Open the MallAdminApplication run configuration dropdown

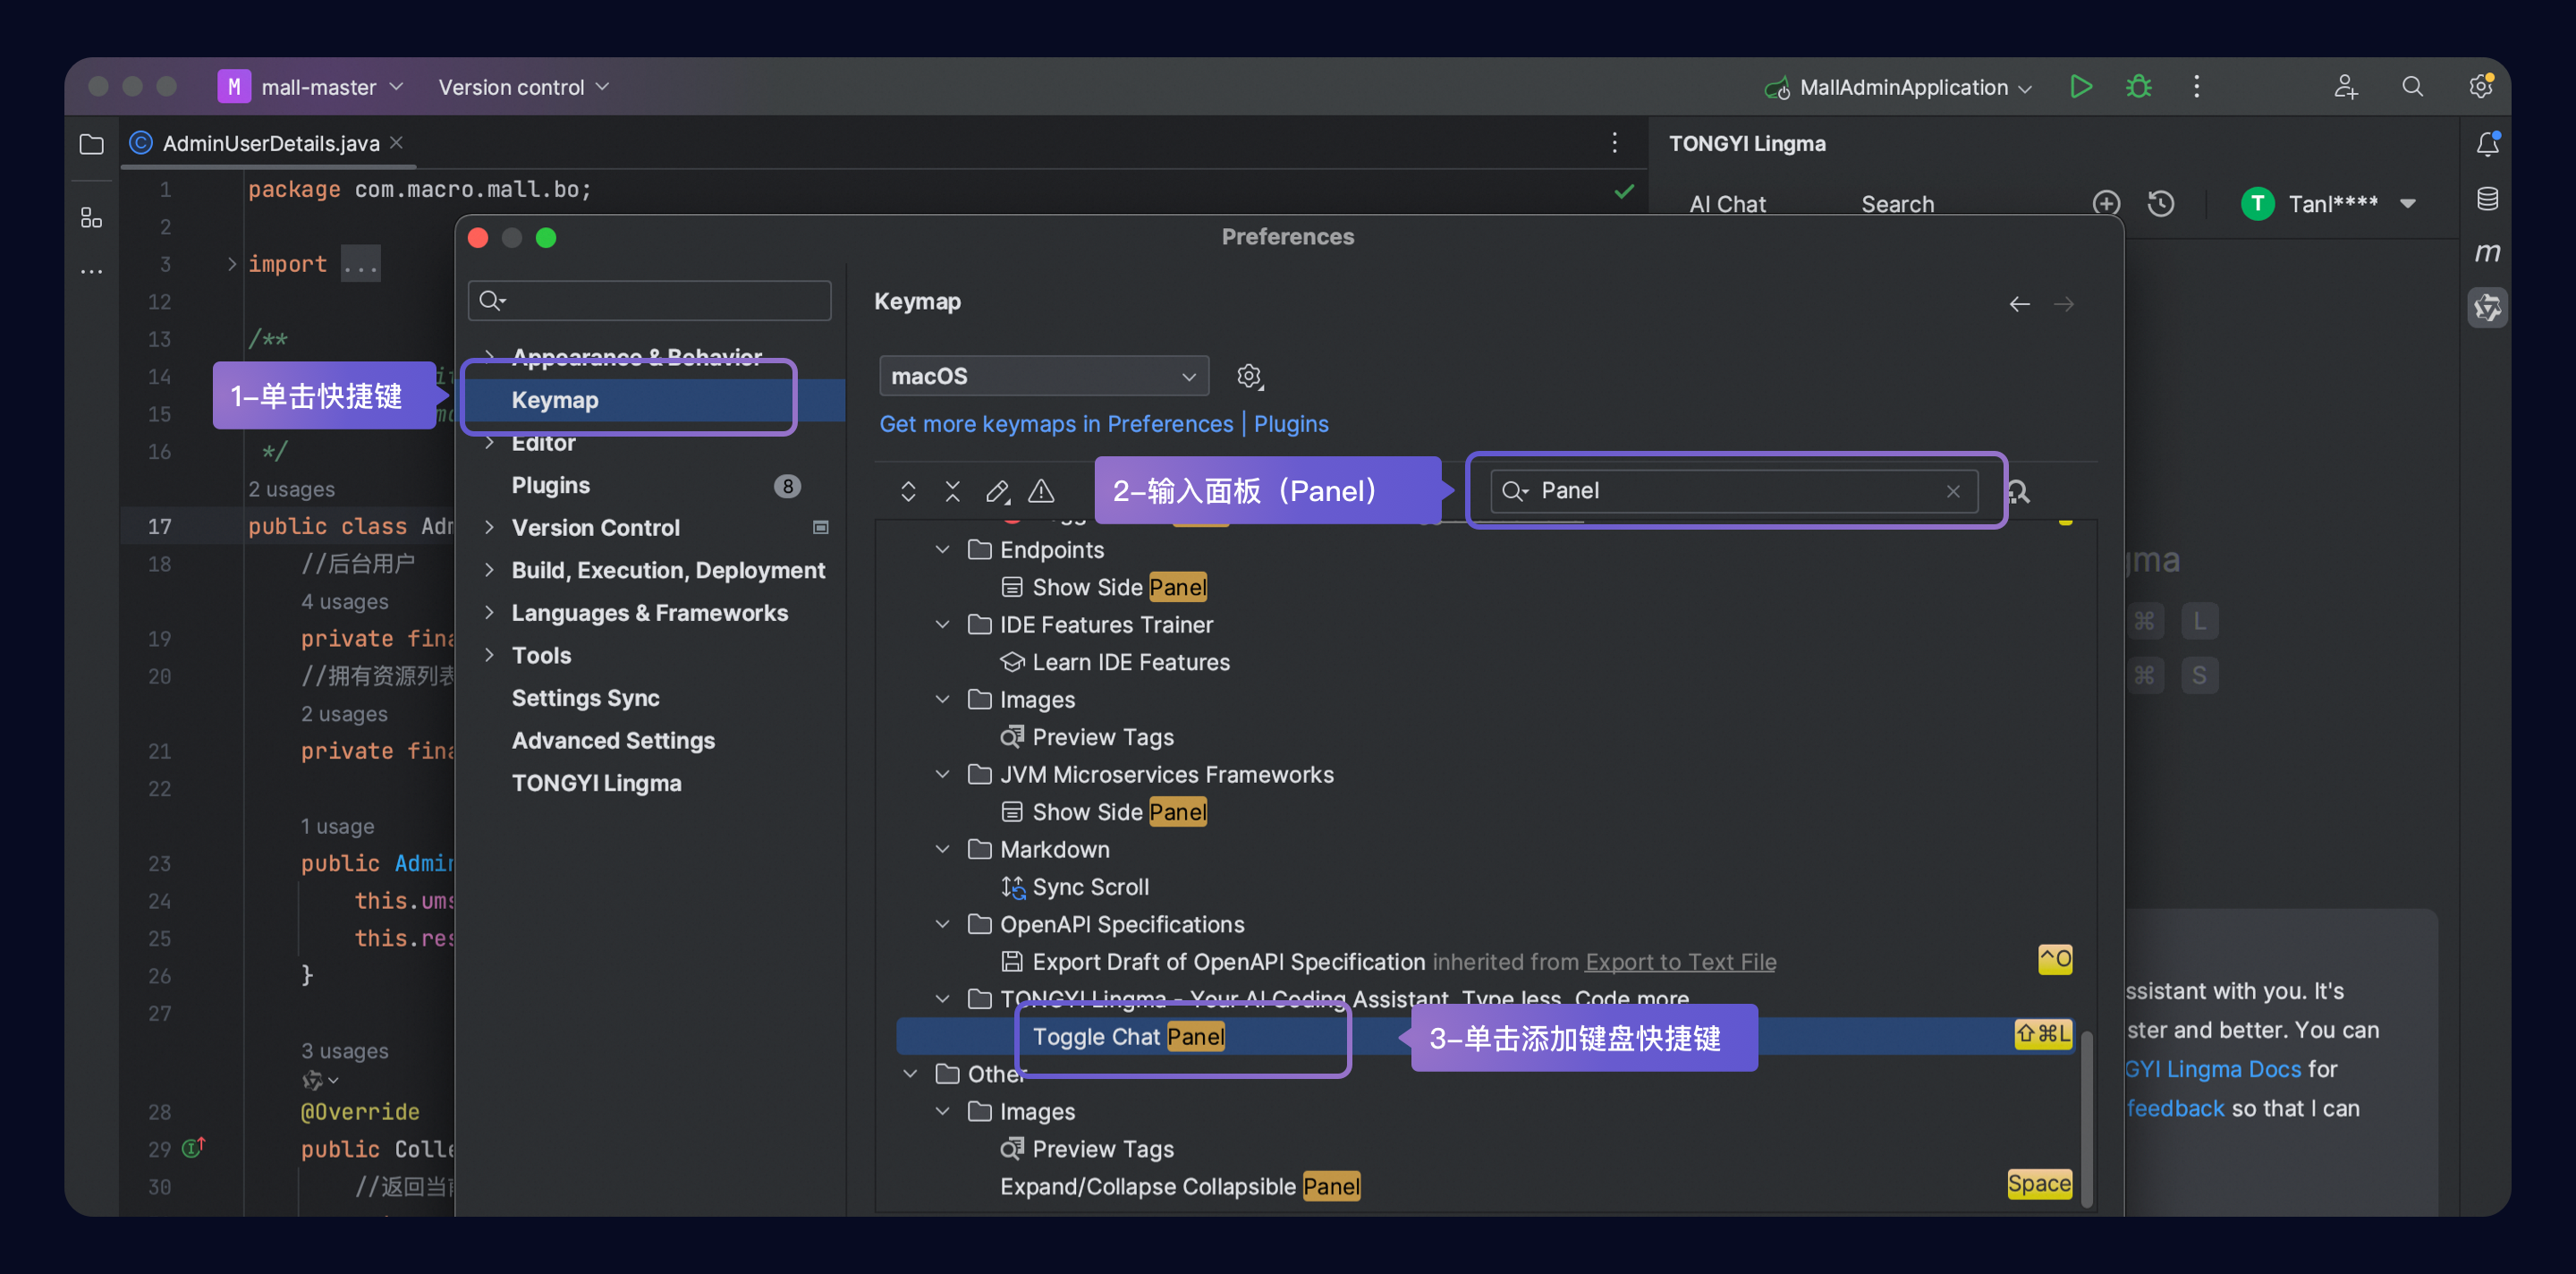[1898, 87]
